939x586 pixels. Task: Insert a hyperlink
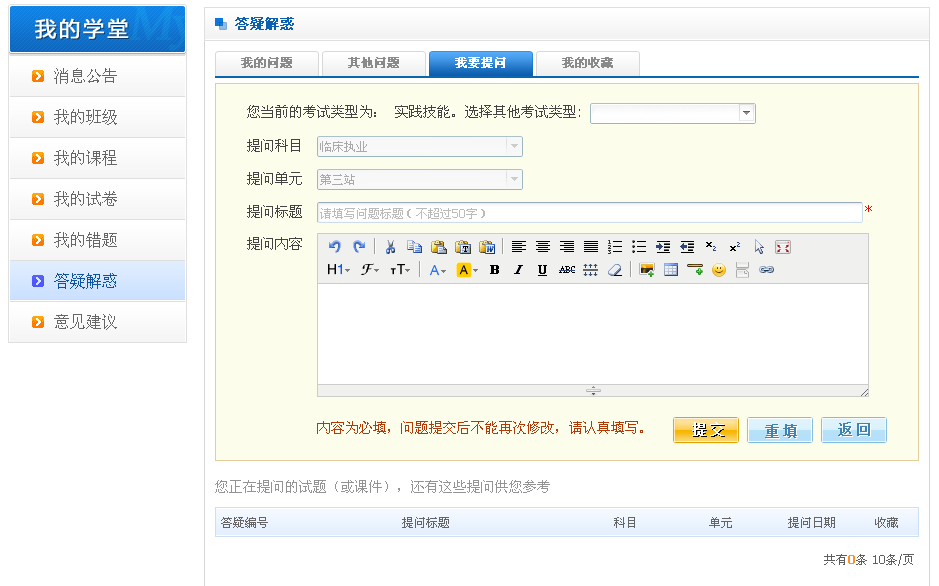pyautogui.click(x=767, y=270)
